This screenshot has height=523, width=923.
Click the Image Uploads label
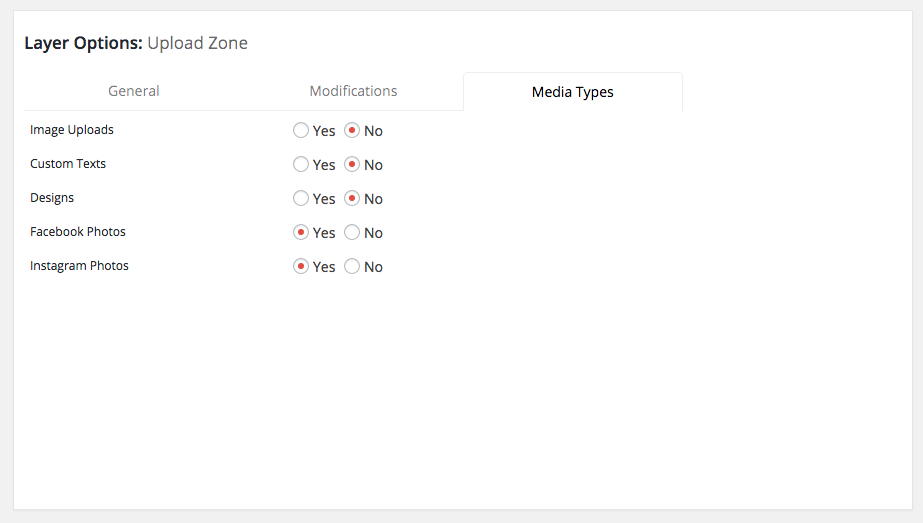tap(72, 130)
